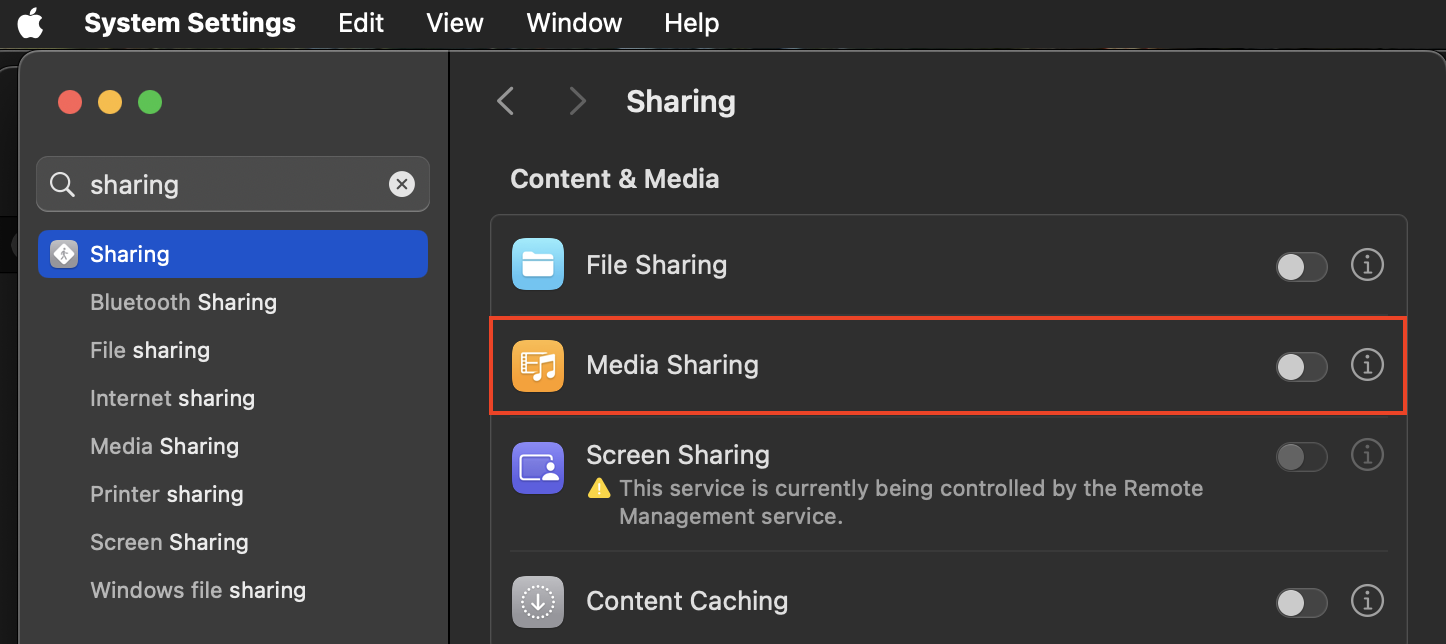The image size is (1446, 644).
Task: Toggle Screen Sharing switch
Action: coord(1301,457)
